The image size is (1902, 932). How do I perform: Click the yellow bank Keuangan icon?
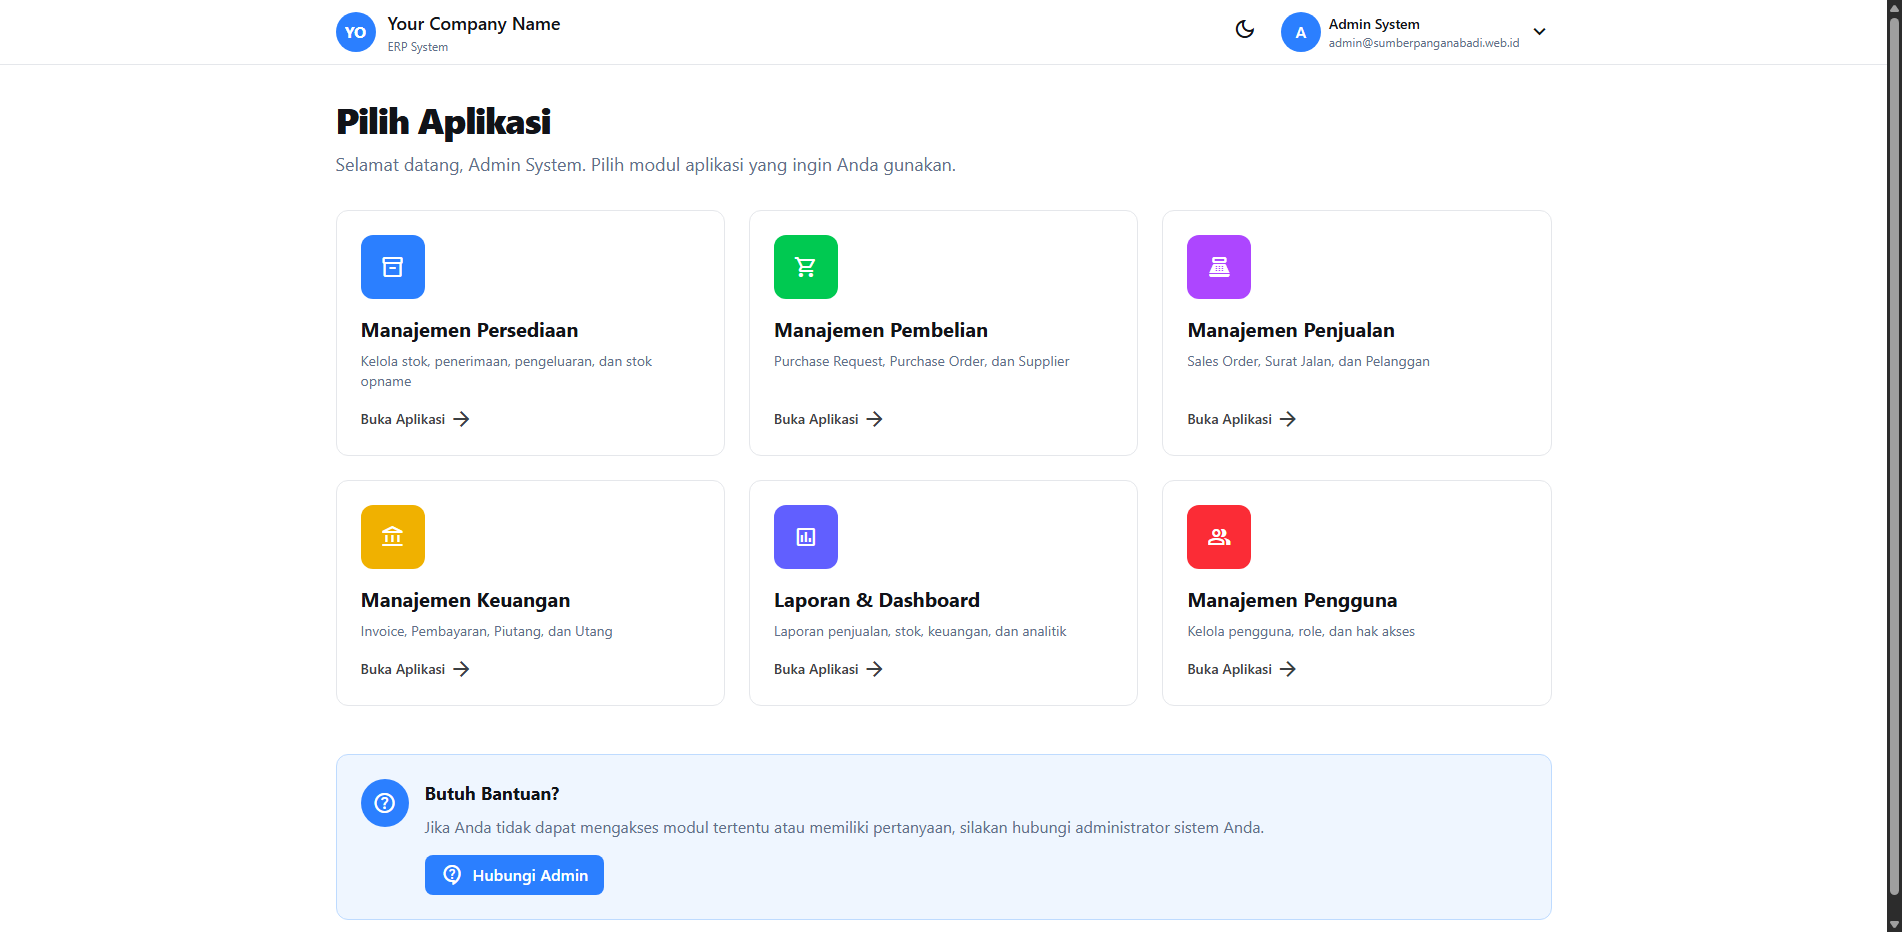coord(392,537)
